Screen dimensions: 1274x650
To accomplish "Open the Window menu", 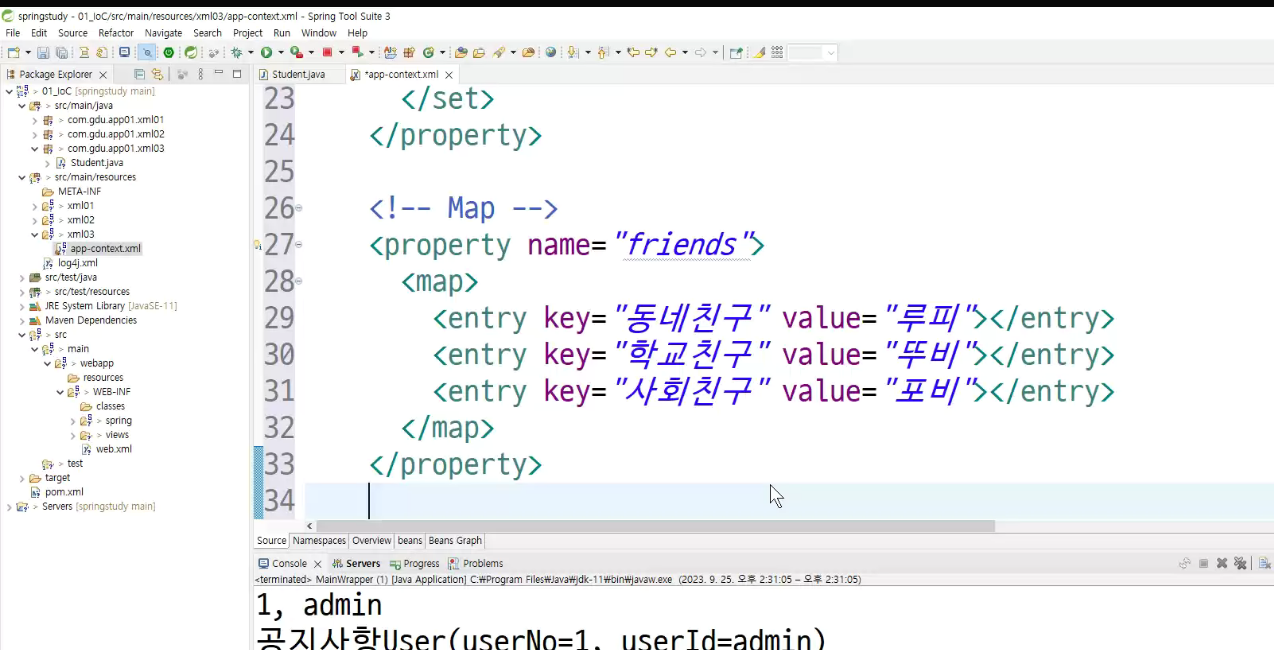I will [x=319, y=33].
